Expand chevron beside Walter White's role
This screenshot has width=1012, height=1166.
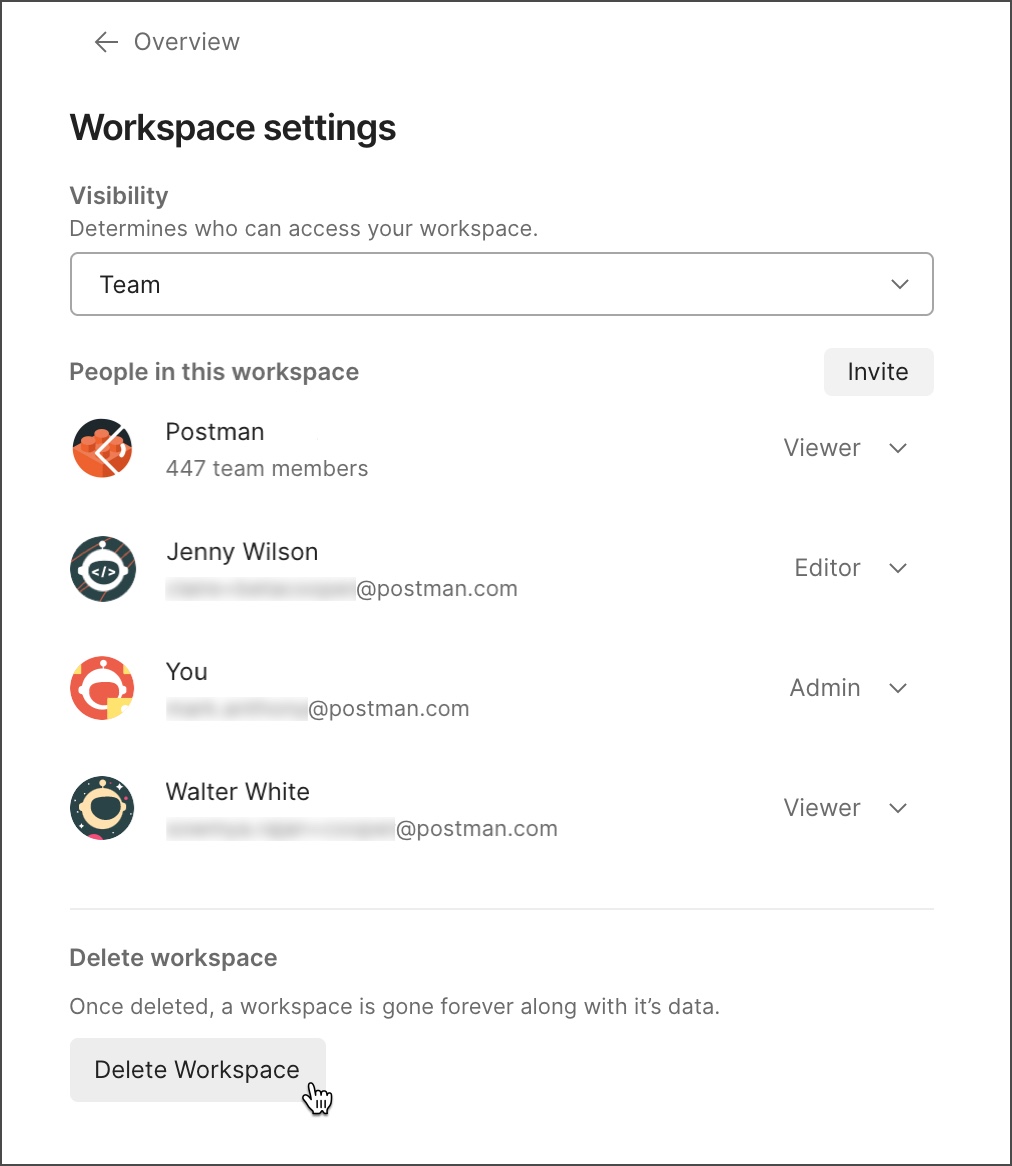coord(898,808)
